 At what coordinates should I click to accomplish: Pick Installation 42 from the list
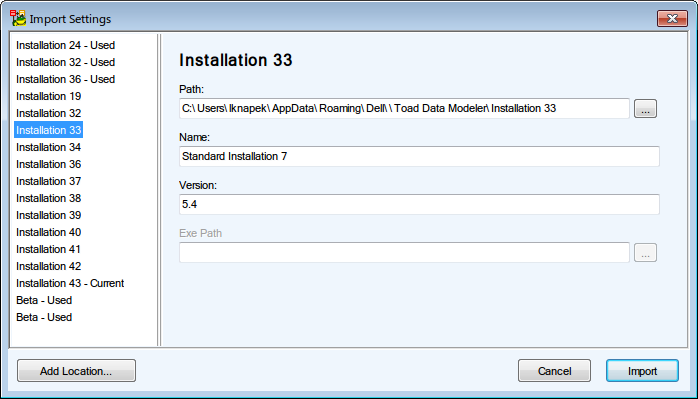(x=49, y=266)
